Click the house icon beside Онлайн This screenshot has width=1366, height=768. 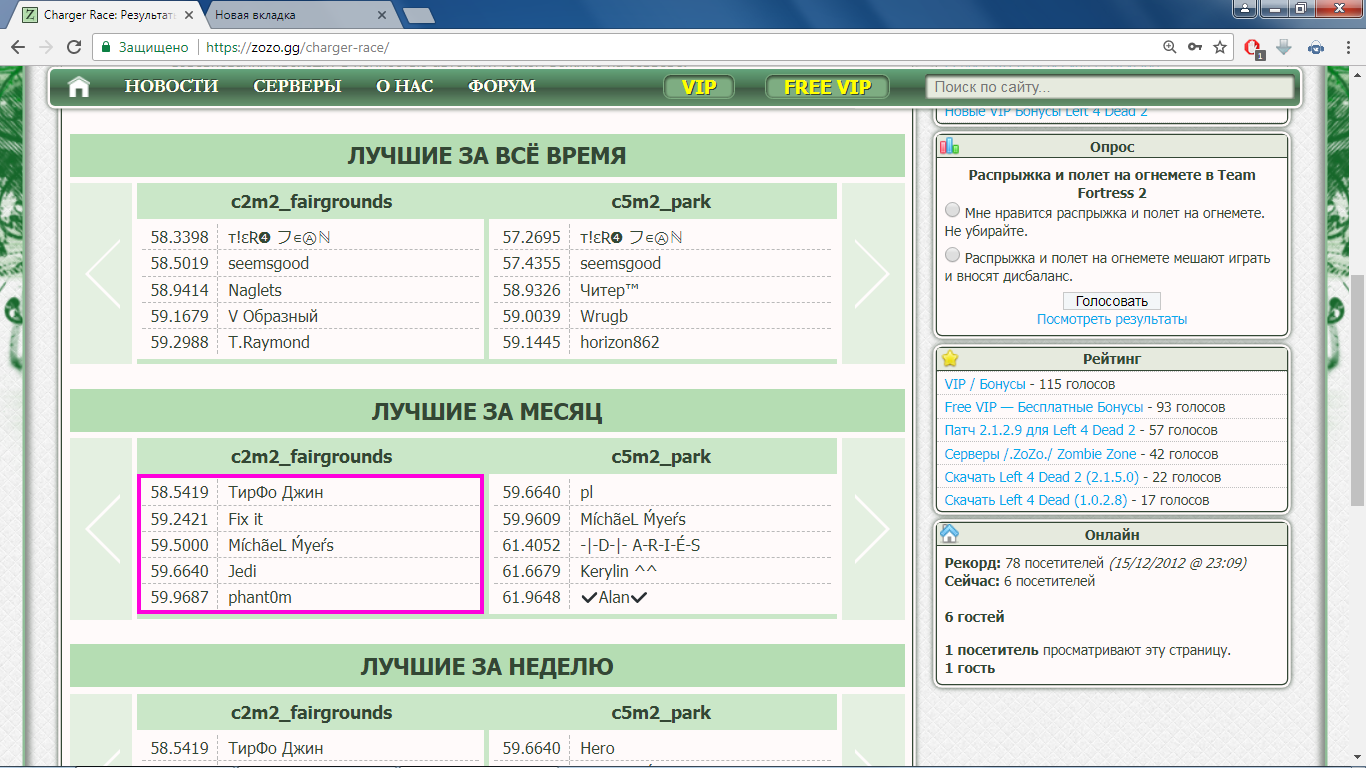[950, 533]
